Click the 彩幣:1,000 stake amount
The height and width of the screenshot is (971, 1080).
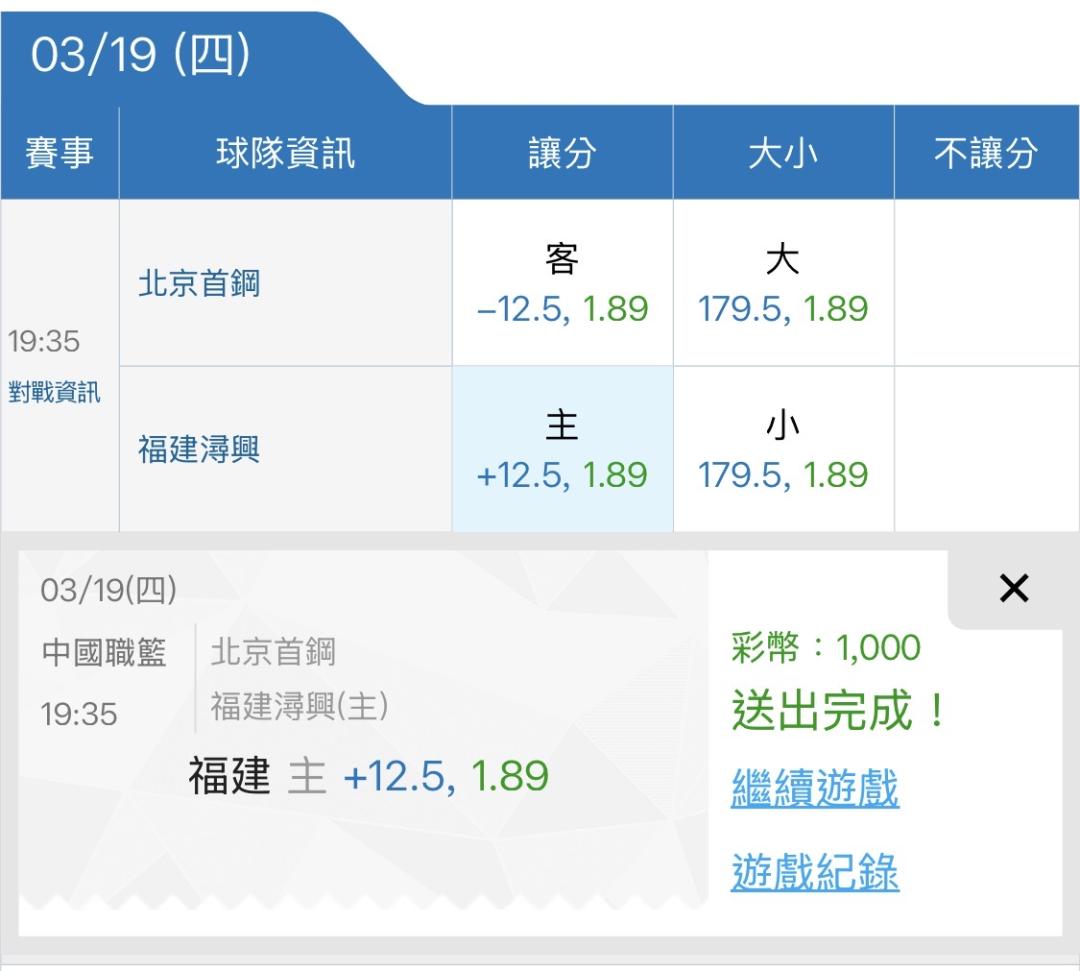click(x=826, y=648)
